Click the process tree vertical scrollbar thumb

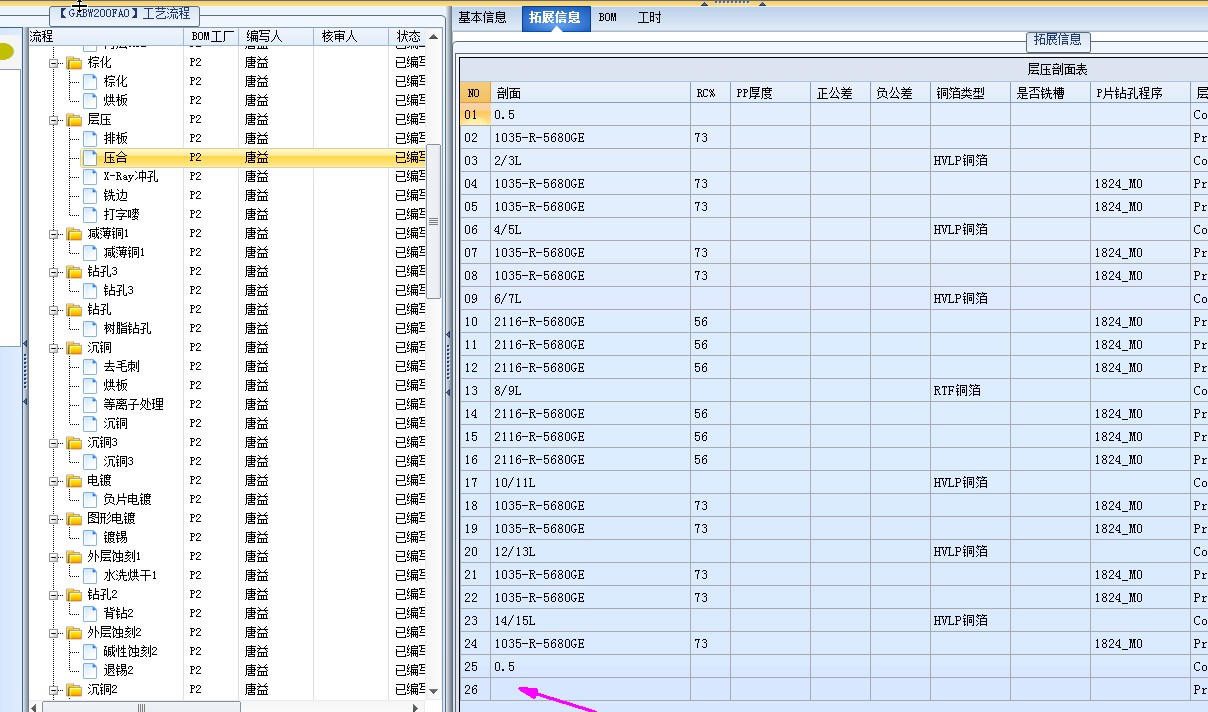[x=434, y=220]
